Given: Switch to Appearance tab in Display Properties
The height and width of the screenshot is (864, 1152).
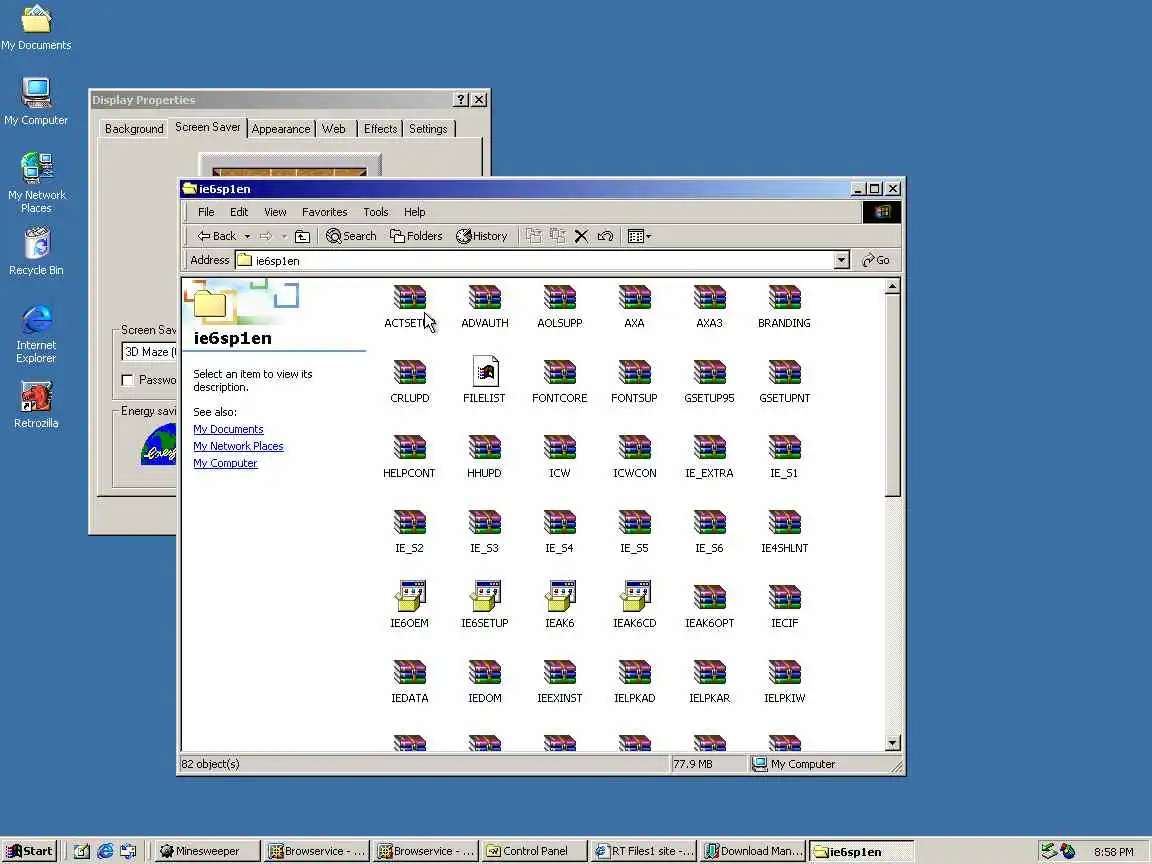Looking at the screenshot, I should pyautogui.click(x=281, y=129).
